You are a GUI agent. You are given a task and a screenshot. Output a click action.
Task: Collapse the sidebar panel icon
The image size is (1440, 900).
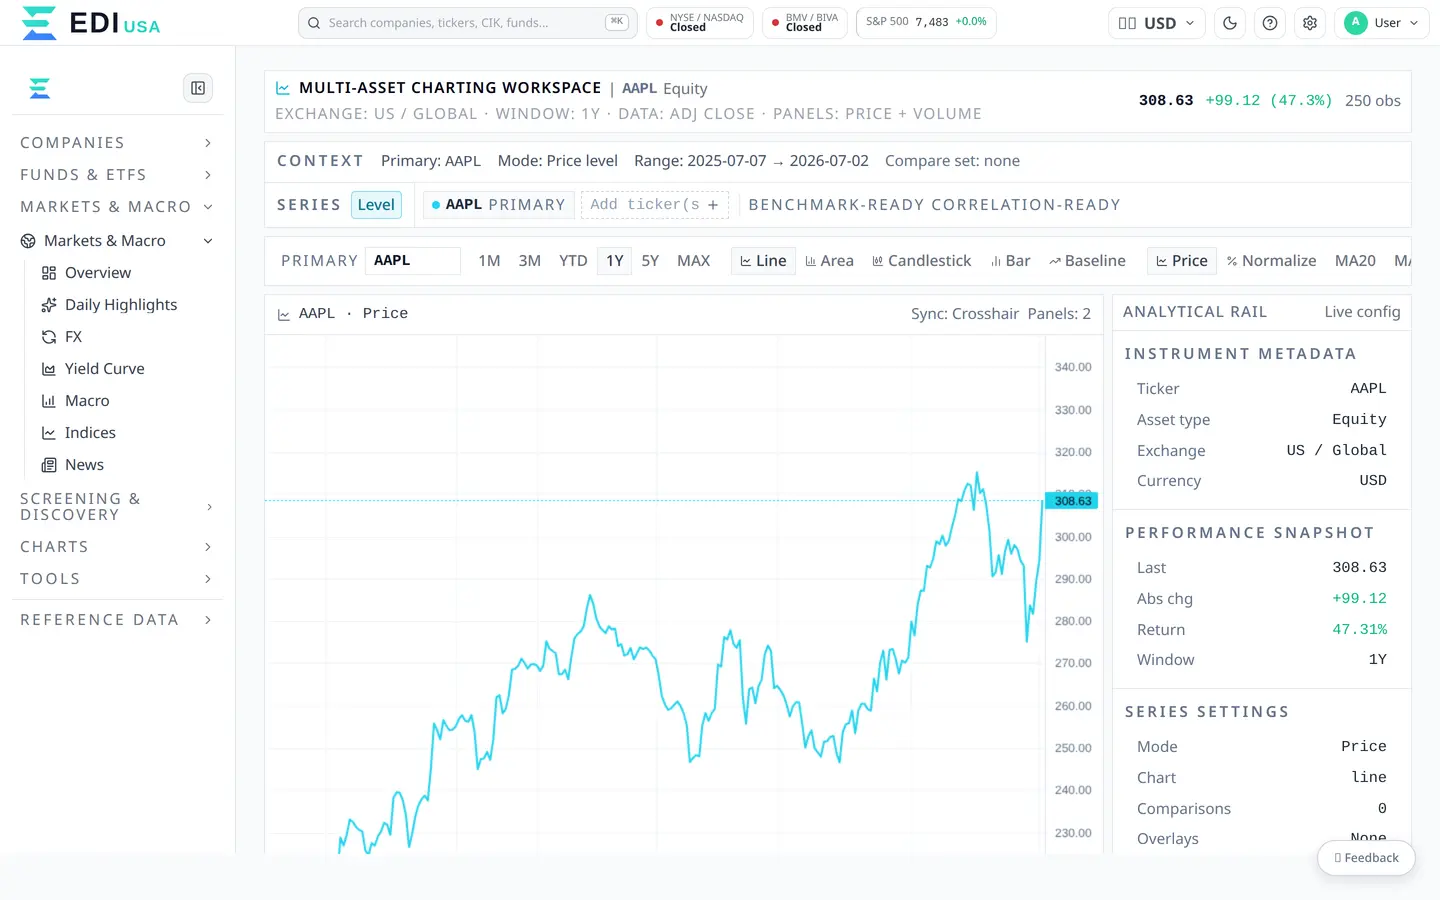point(198,88)
